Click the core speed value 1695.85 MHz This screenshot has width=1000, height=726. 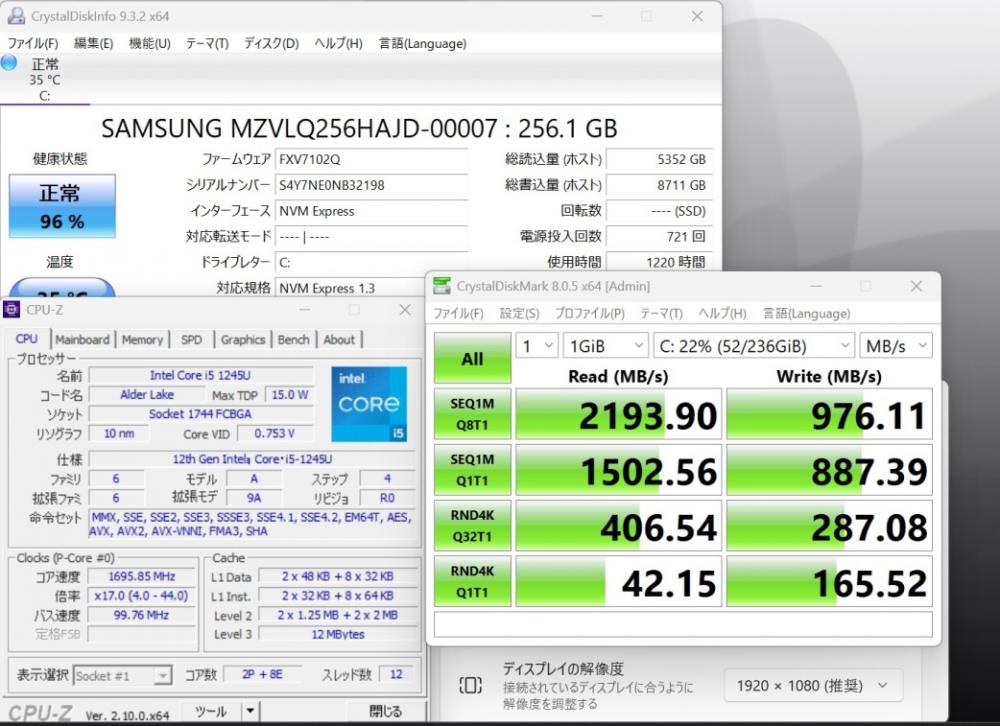tap(142, 576)
